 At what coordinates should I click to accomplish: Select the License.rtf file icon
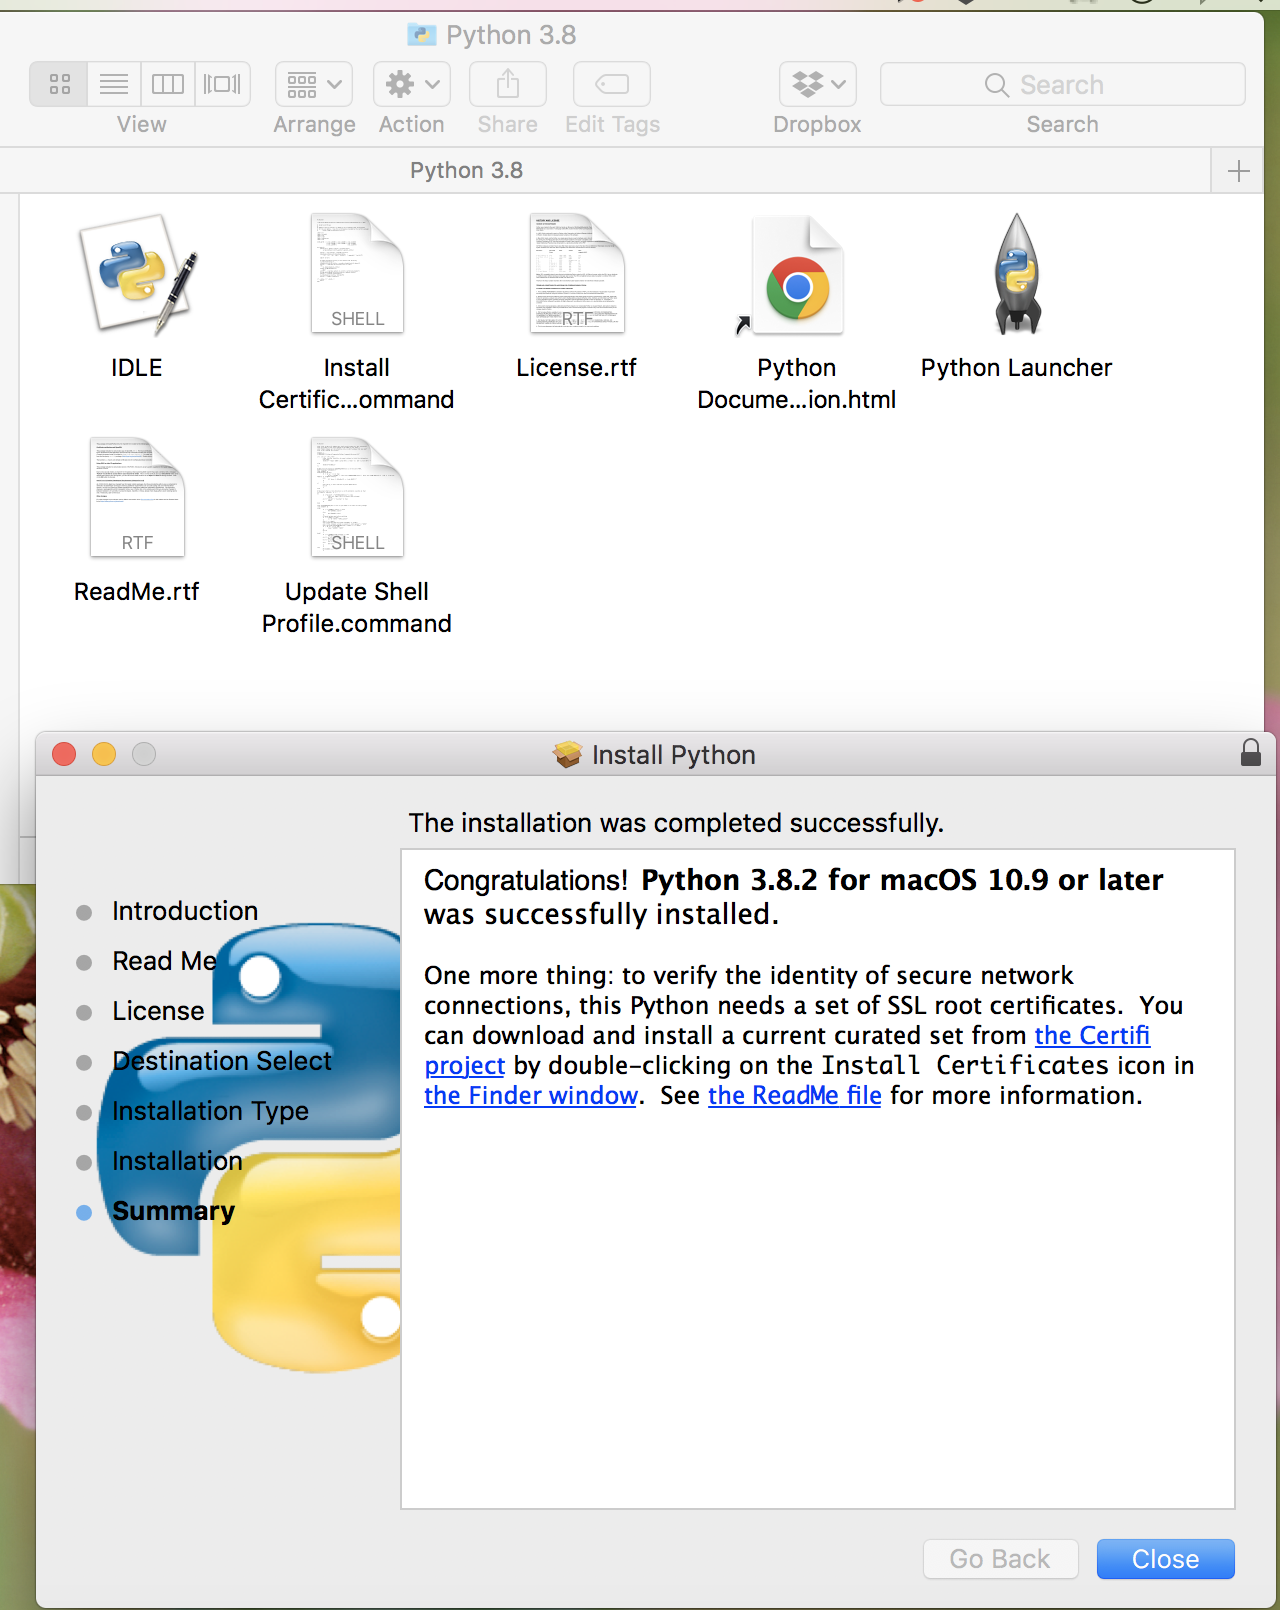pos(577,273)
